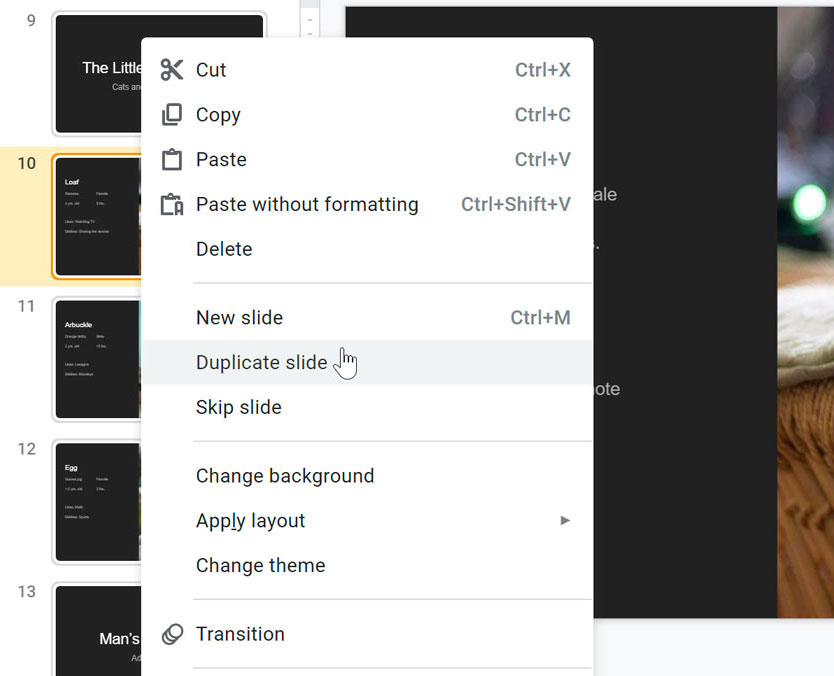
Task: Choose Delete from the context menu
Action: pos(223,249)
